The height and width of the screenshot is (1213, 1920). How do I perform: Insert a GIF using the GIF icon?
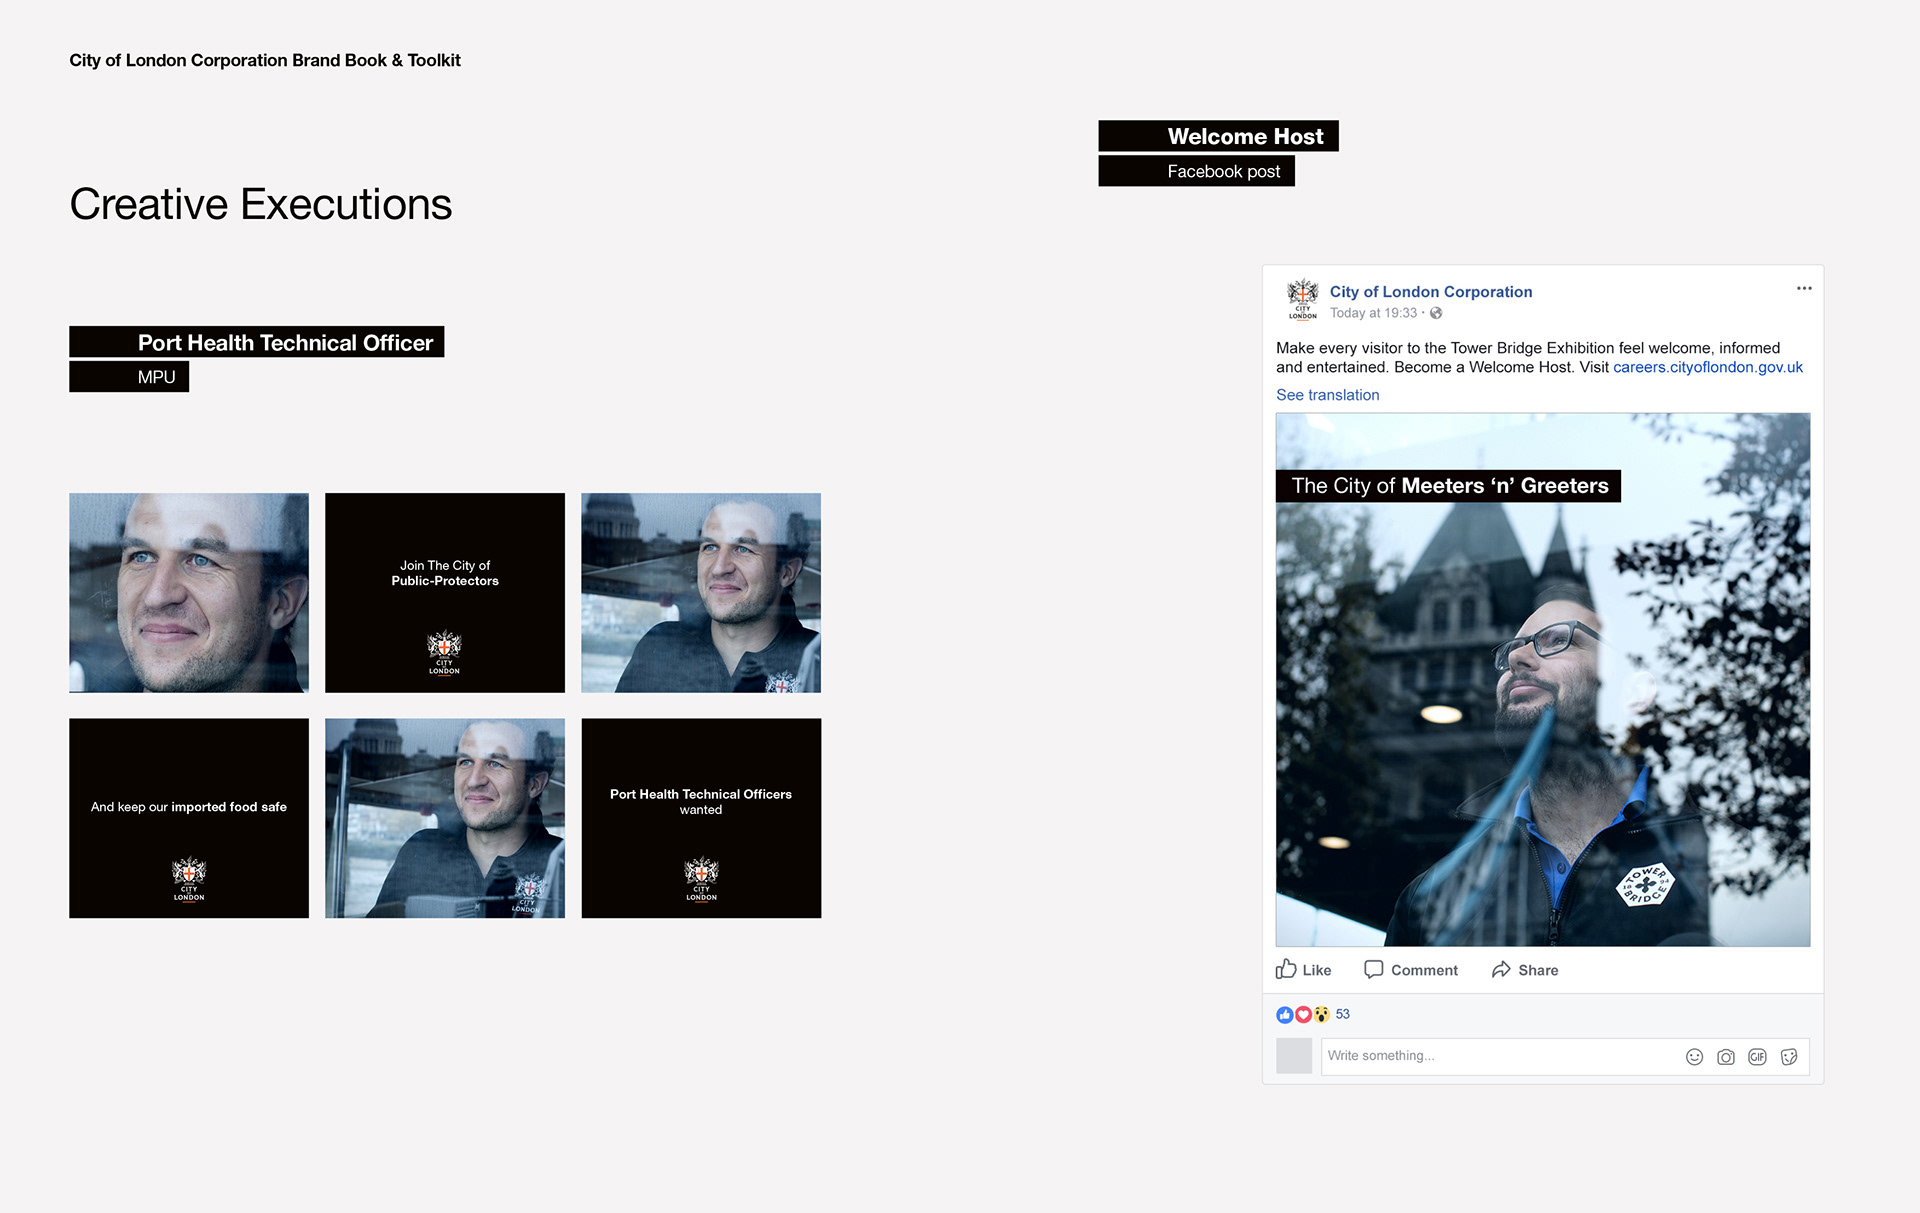(1757, 1057)
